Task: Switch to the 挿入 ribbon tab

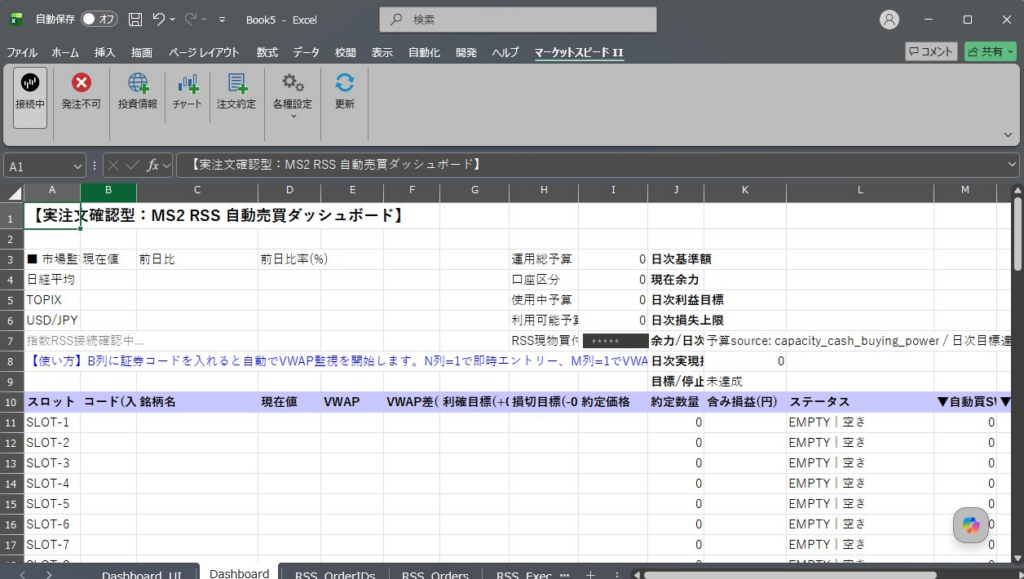Action: tap(104, 52)
